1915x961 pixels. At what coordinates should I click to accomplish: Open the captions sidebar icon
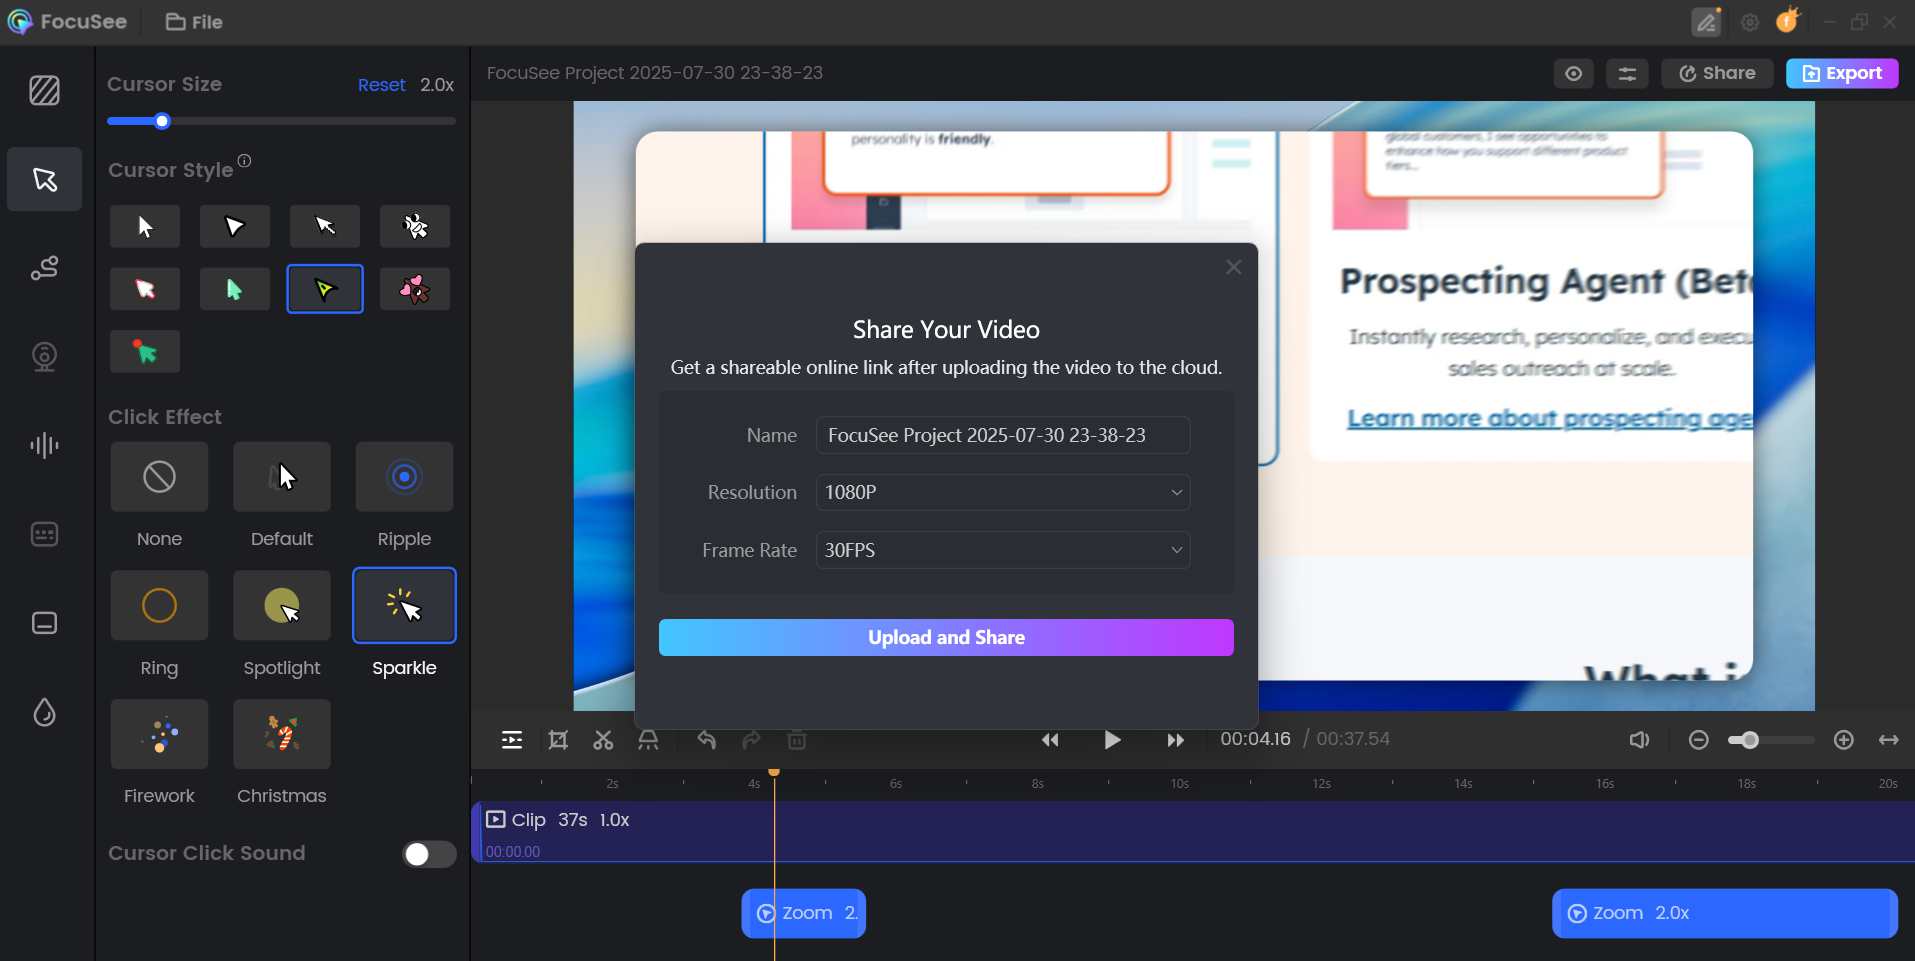(x=44, y=534)
